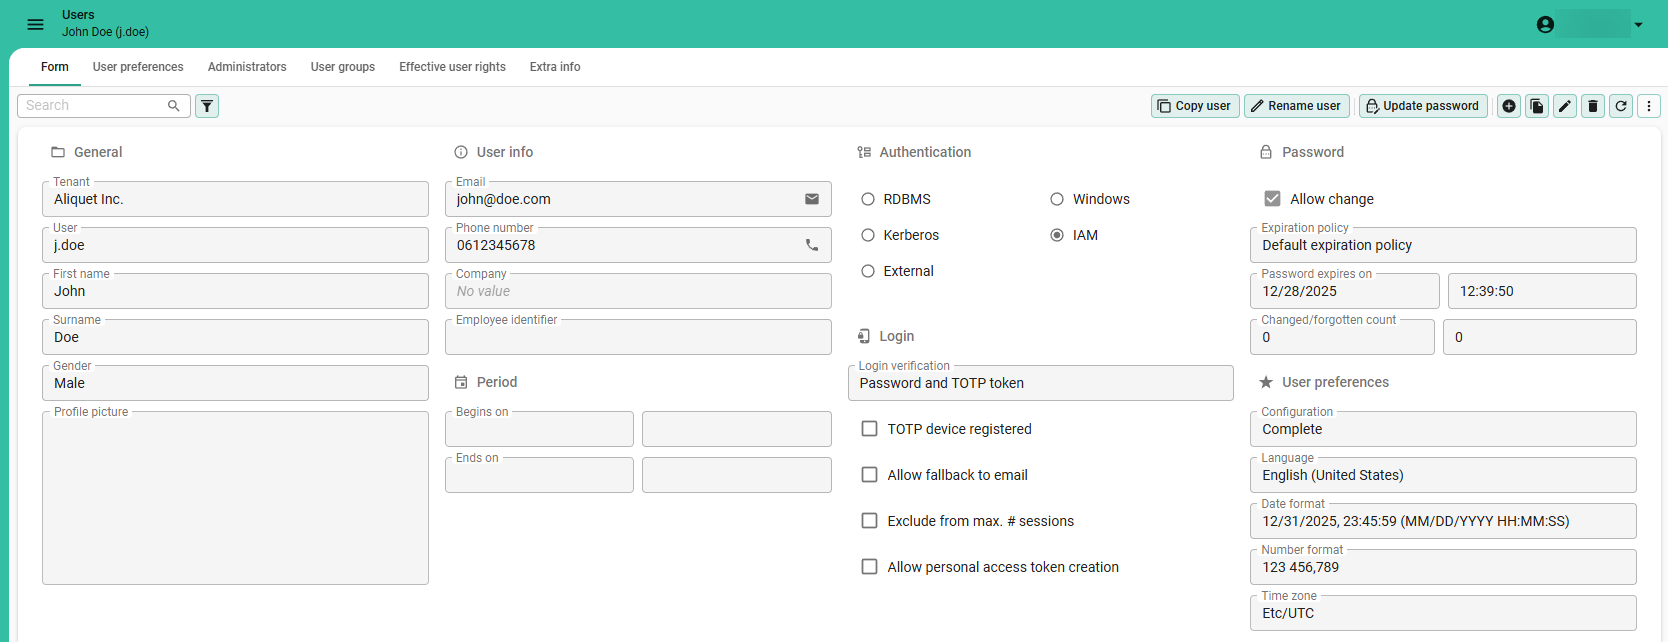Screen dimensions: 1668x642
Task: Click the add new record plus icon
Action: click(x=1509, y=106)
